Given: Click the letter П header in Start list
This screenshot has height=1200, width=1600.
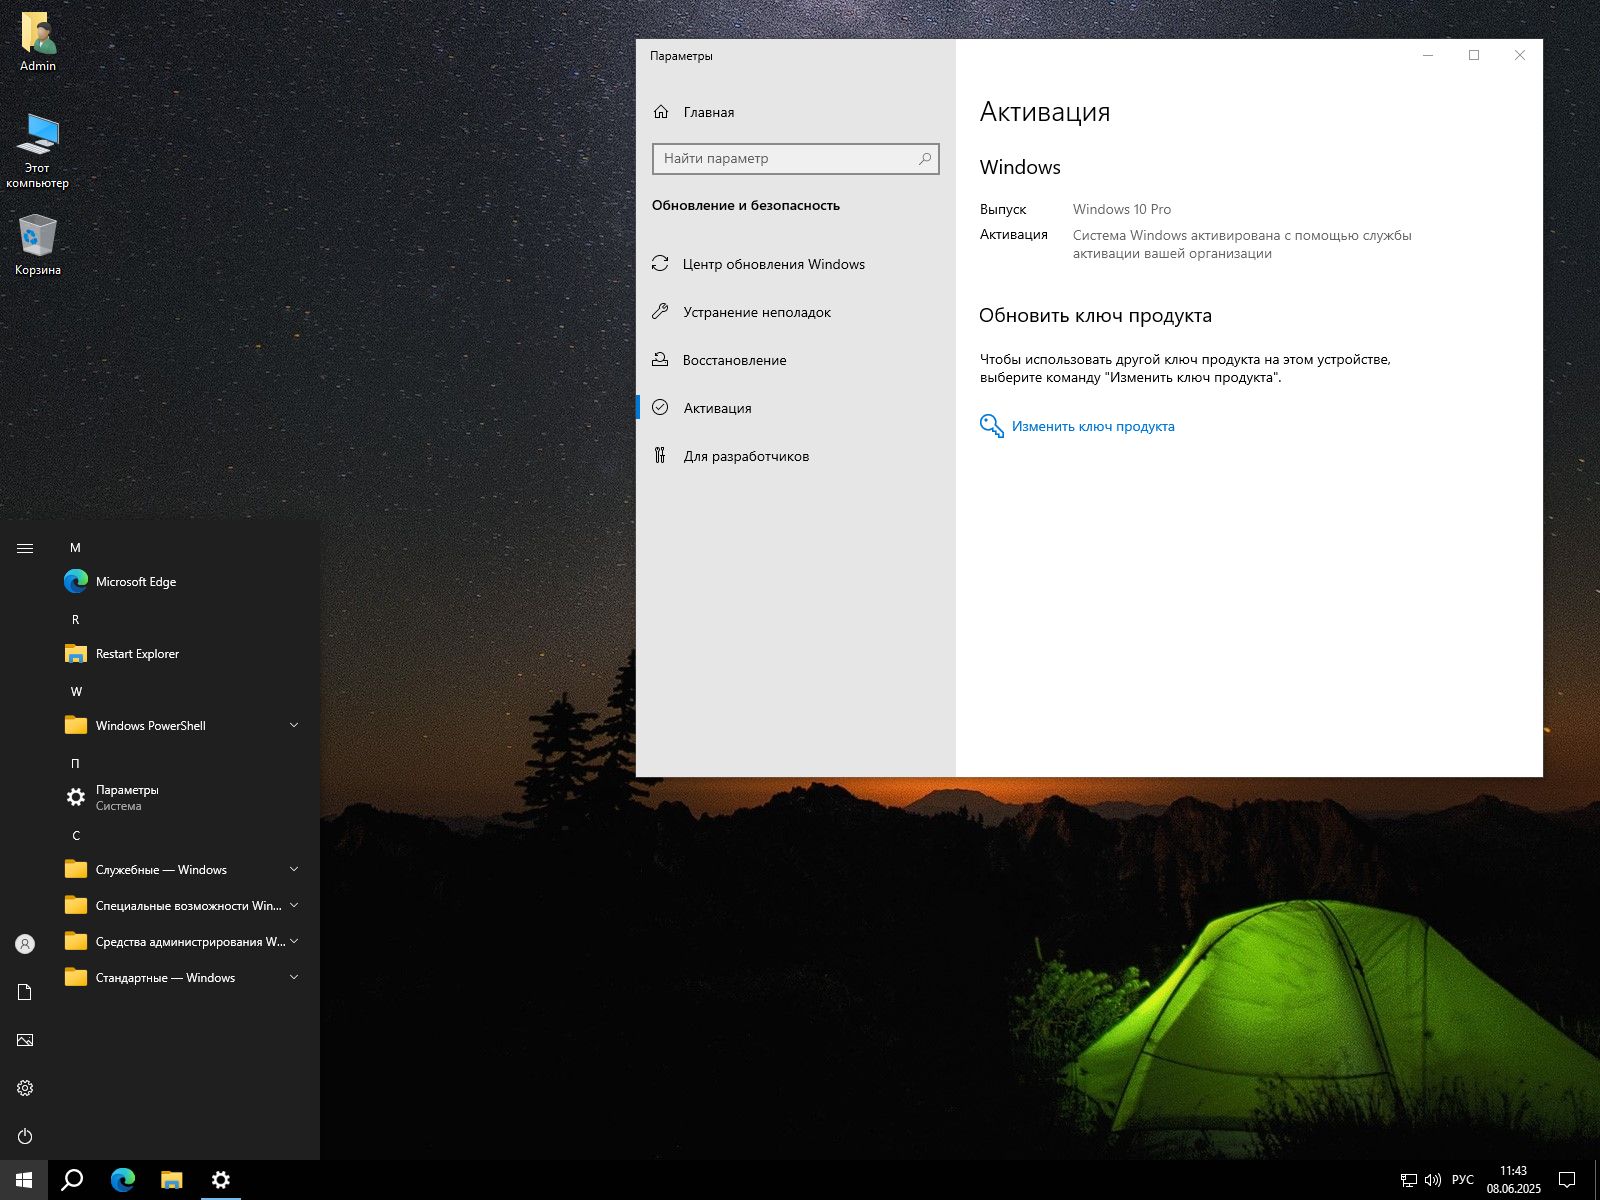Looking at the screenshot, I should (75, 764).
